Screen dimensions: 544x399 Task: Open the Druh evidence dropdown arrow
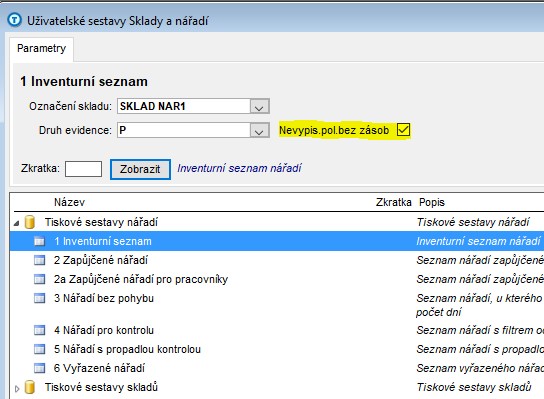(x=259, y=130)
